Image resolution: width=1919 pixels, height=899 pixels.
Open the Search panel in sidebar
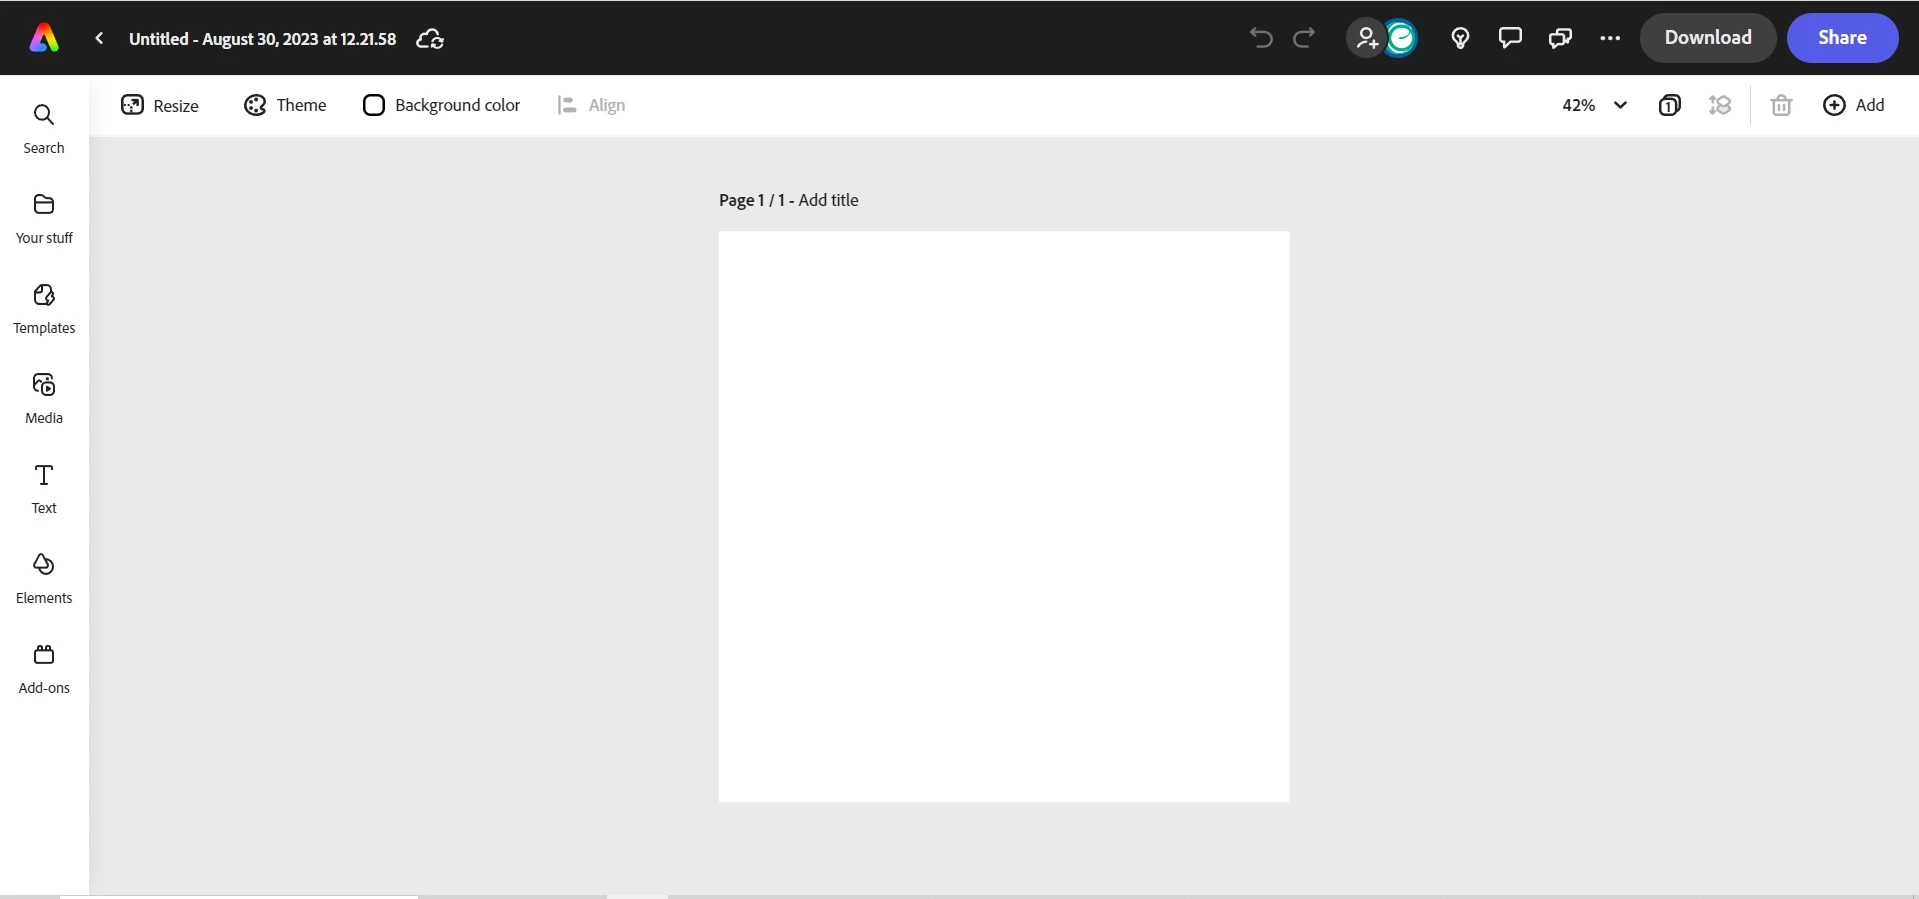tap(44, 129)
